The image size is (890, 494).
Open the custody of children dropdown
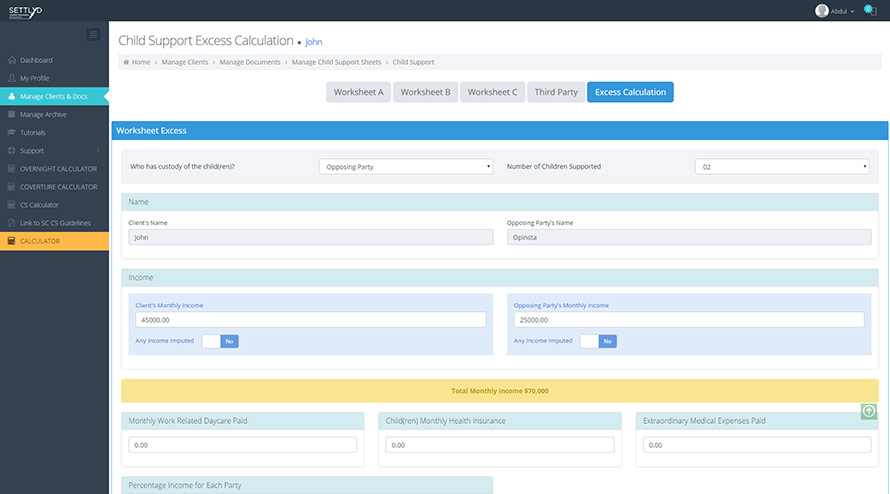[x=405, y=167]
